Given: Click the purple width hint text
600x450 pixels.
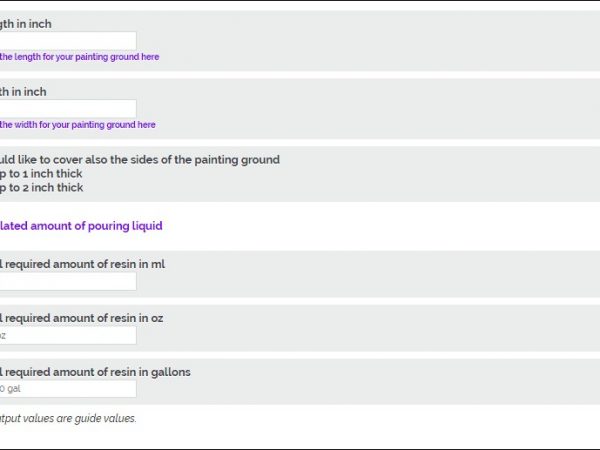Looking at the screenshot, I should tap(77, 125).
